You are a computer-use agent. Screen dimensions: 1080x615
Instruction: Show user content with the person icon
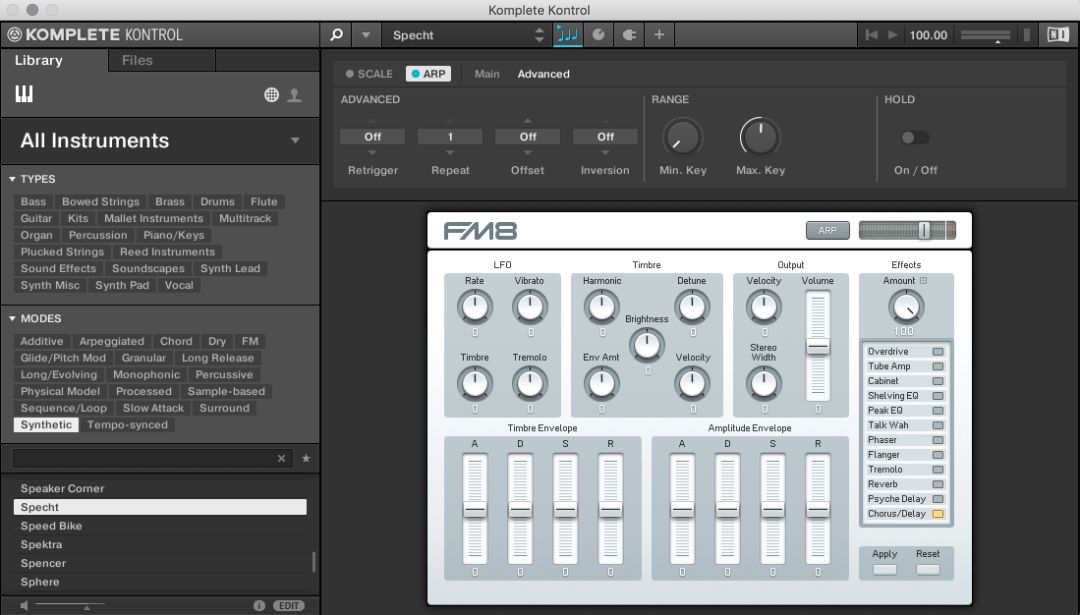[x=294, y=95]
